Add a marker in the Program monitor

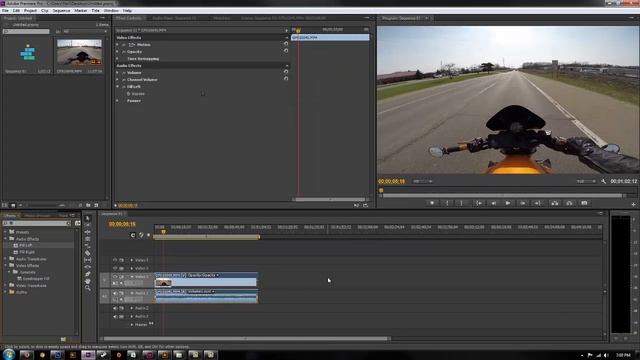(432, 203)
